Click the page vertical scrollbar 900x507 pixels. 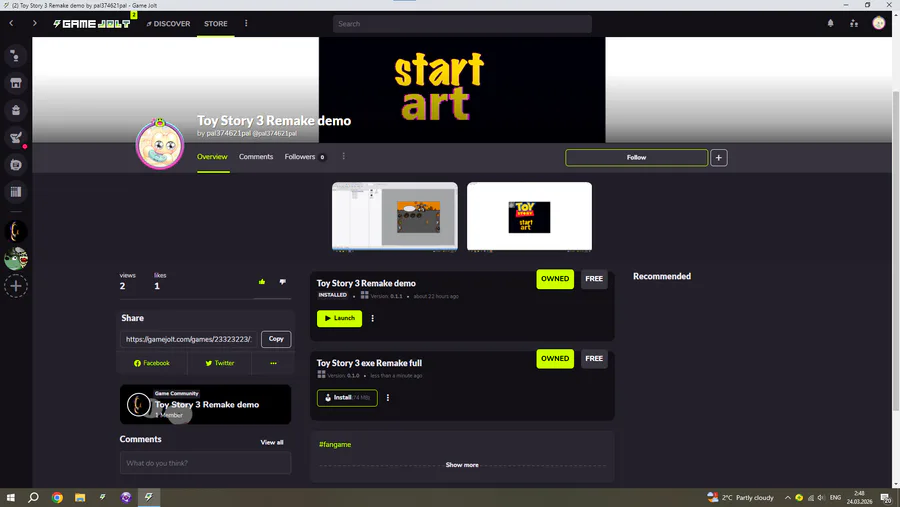(x=895, y=250)
